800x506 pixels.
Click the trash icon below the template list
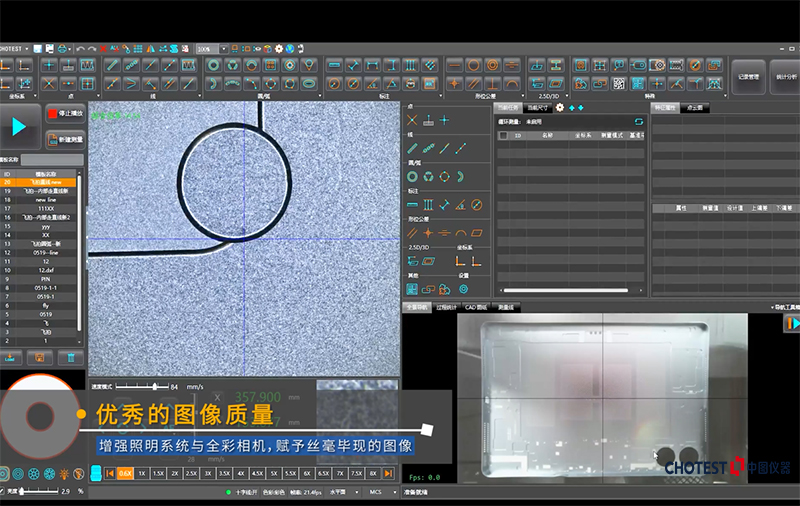(71, 358)
